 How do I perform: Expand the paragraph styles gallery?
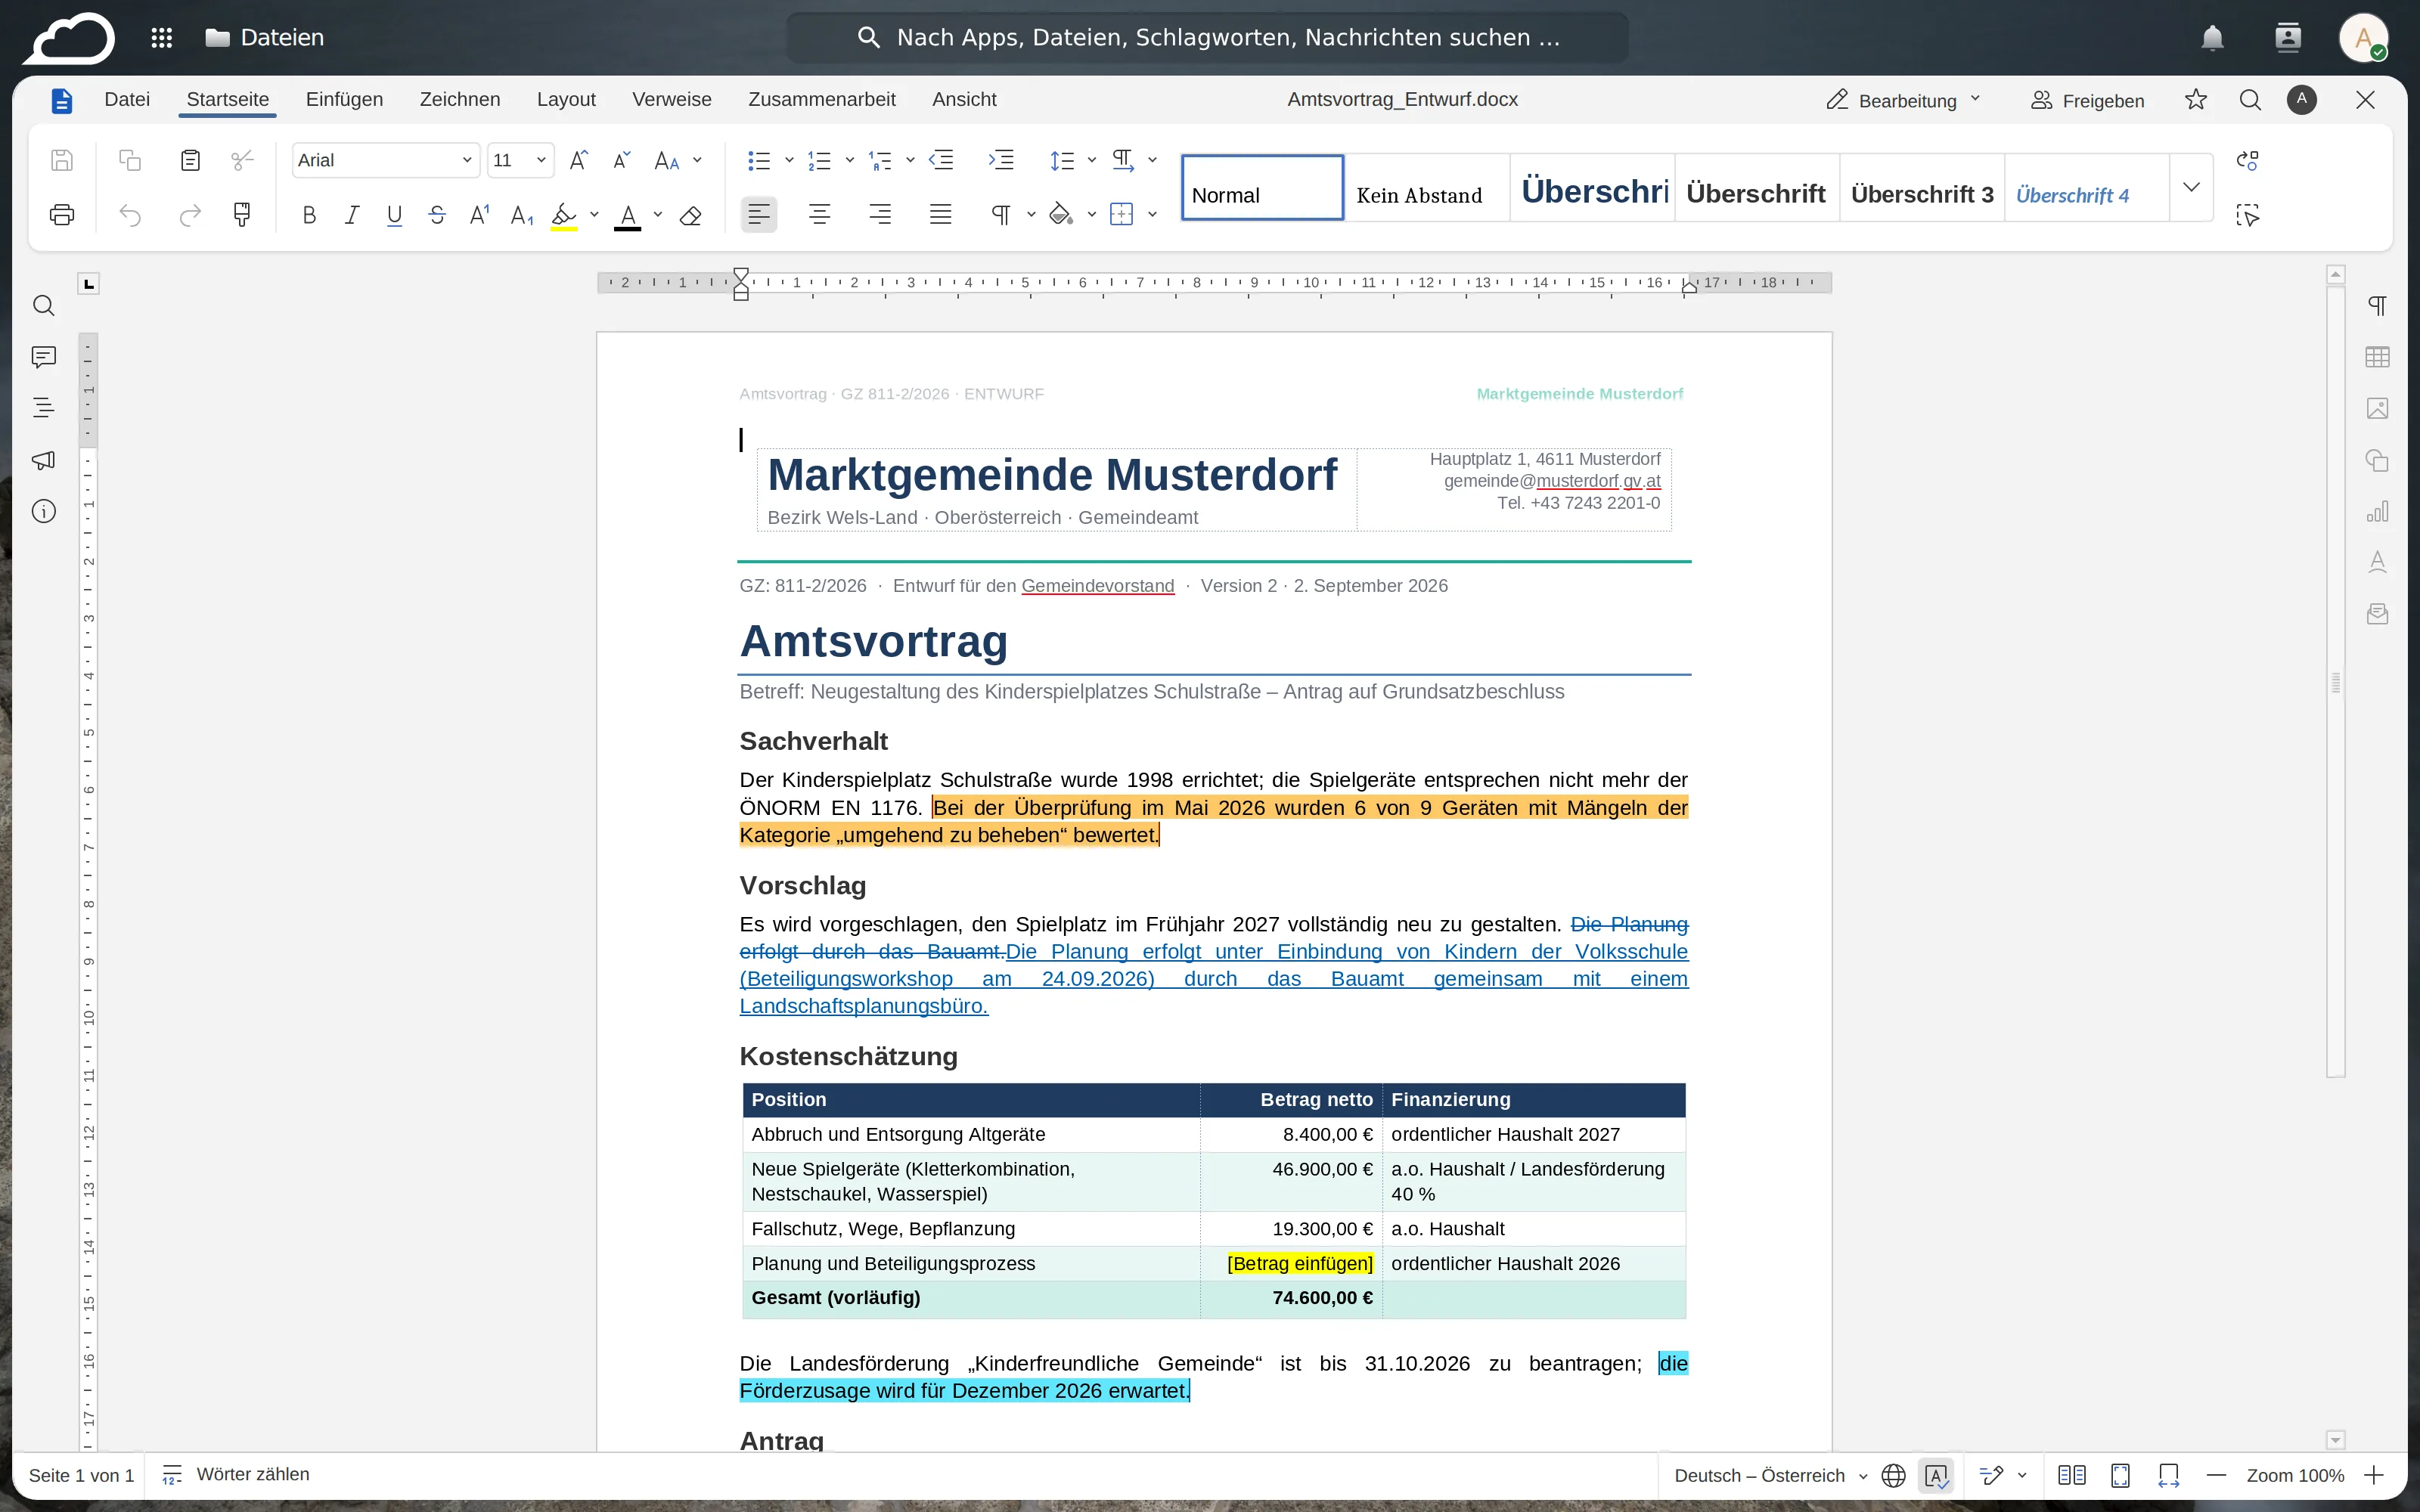coord(2191,187)
